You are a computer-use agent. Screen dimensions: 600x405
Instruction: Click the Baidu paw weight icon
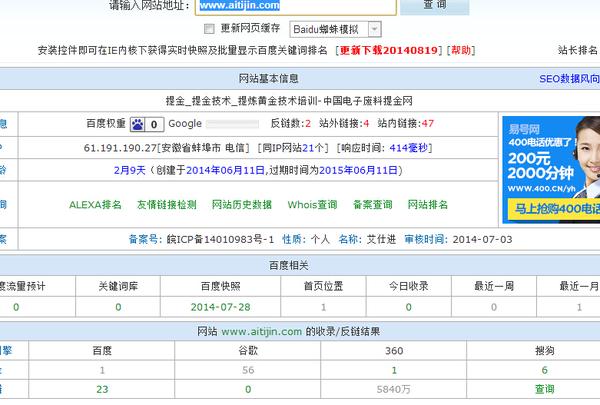point(137,124)
